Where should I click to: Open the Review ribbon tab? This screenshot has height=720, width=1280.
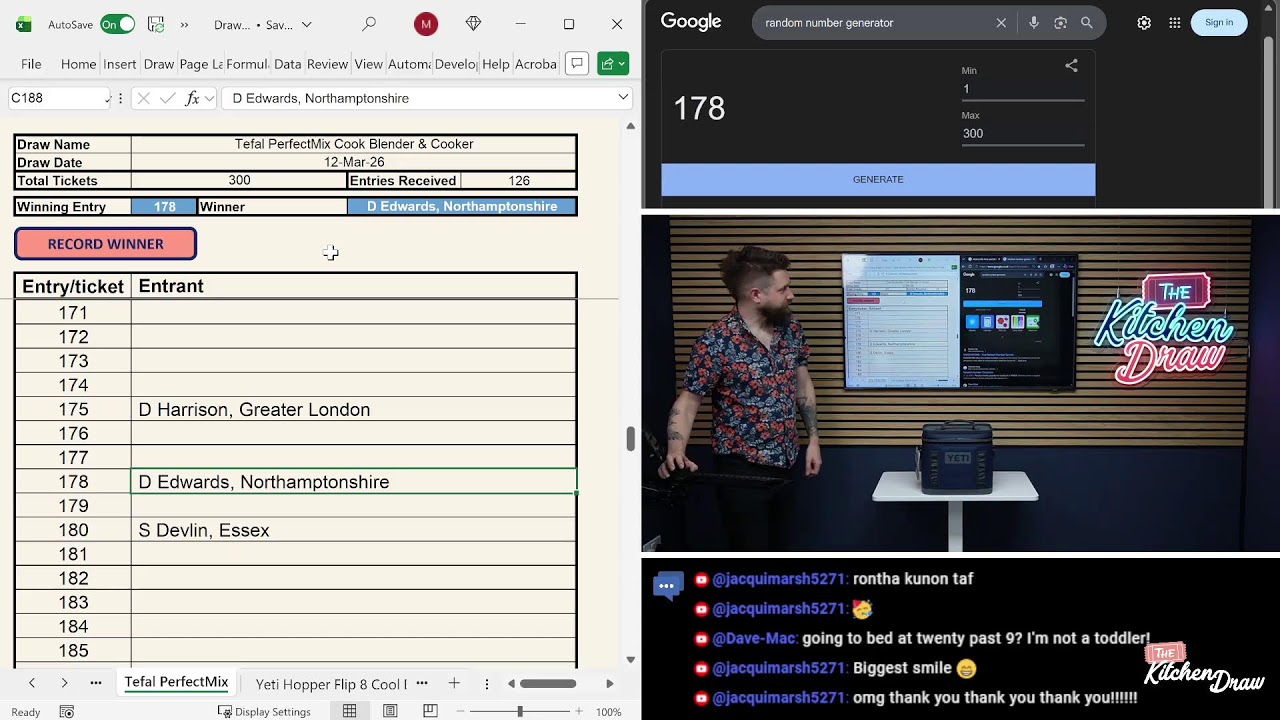pos(328,64)
